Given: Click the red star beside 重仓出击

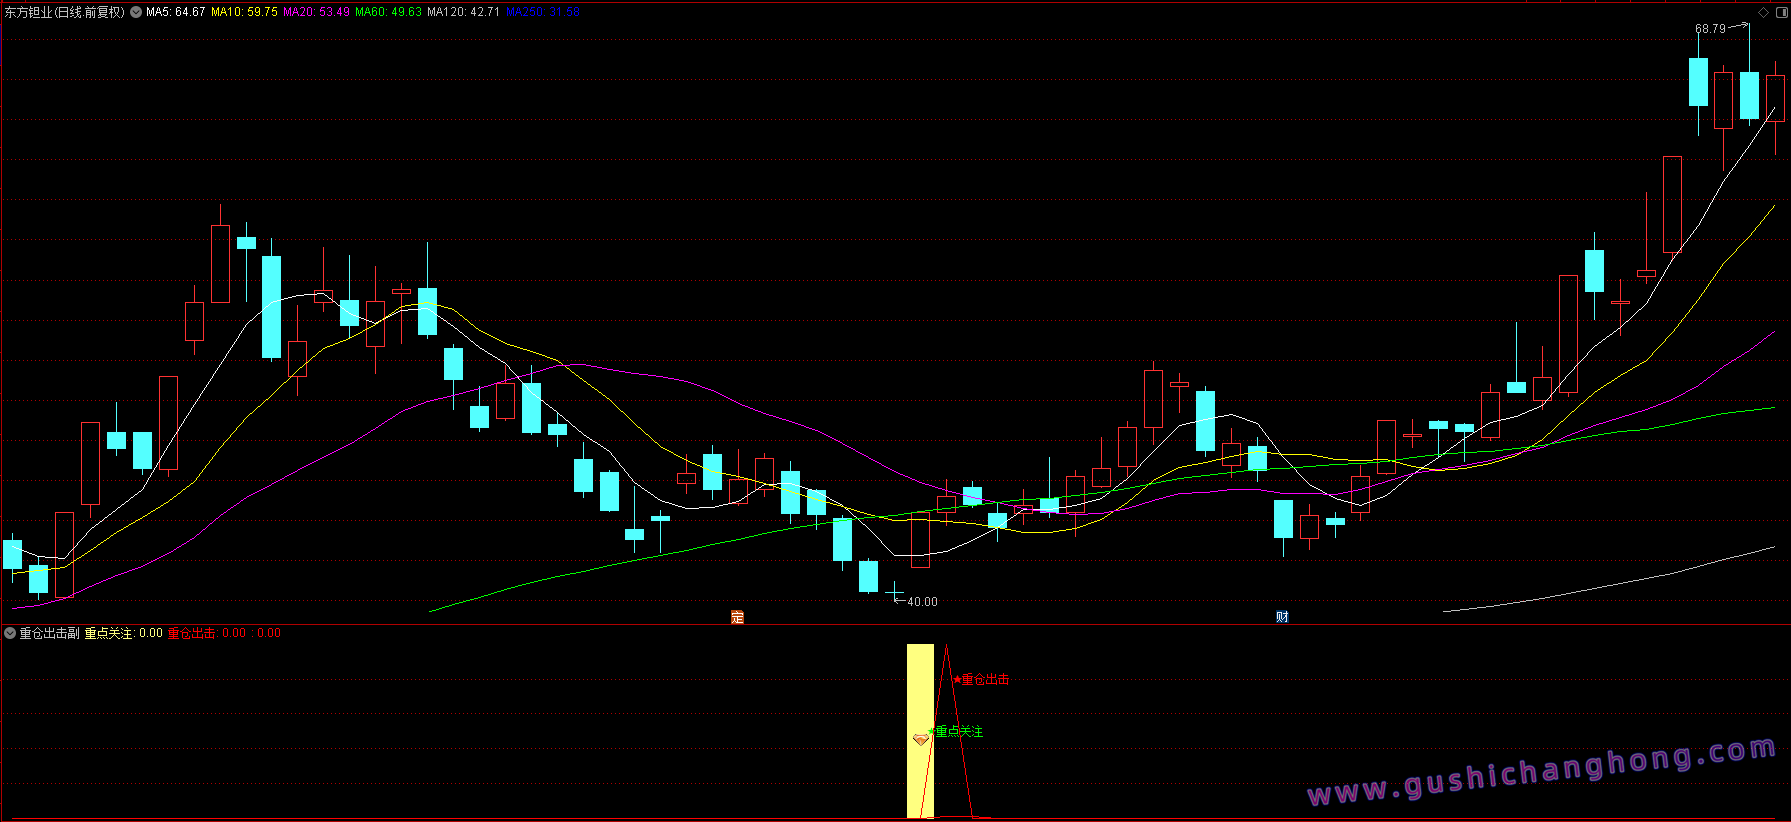Looking at the screenshot, I should click(957, 680).
